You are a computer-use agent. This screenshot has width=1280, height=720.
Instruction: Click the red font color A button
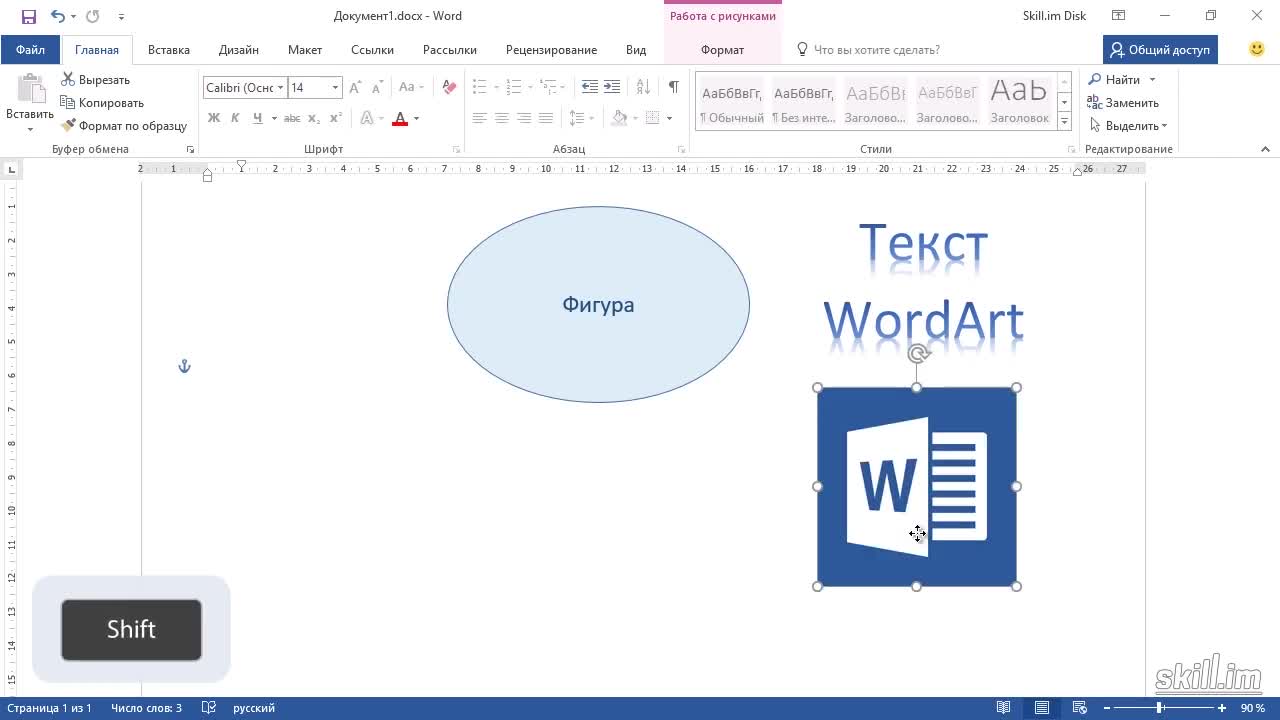coord(400,118)
